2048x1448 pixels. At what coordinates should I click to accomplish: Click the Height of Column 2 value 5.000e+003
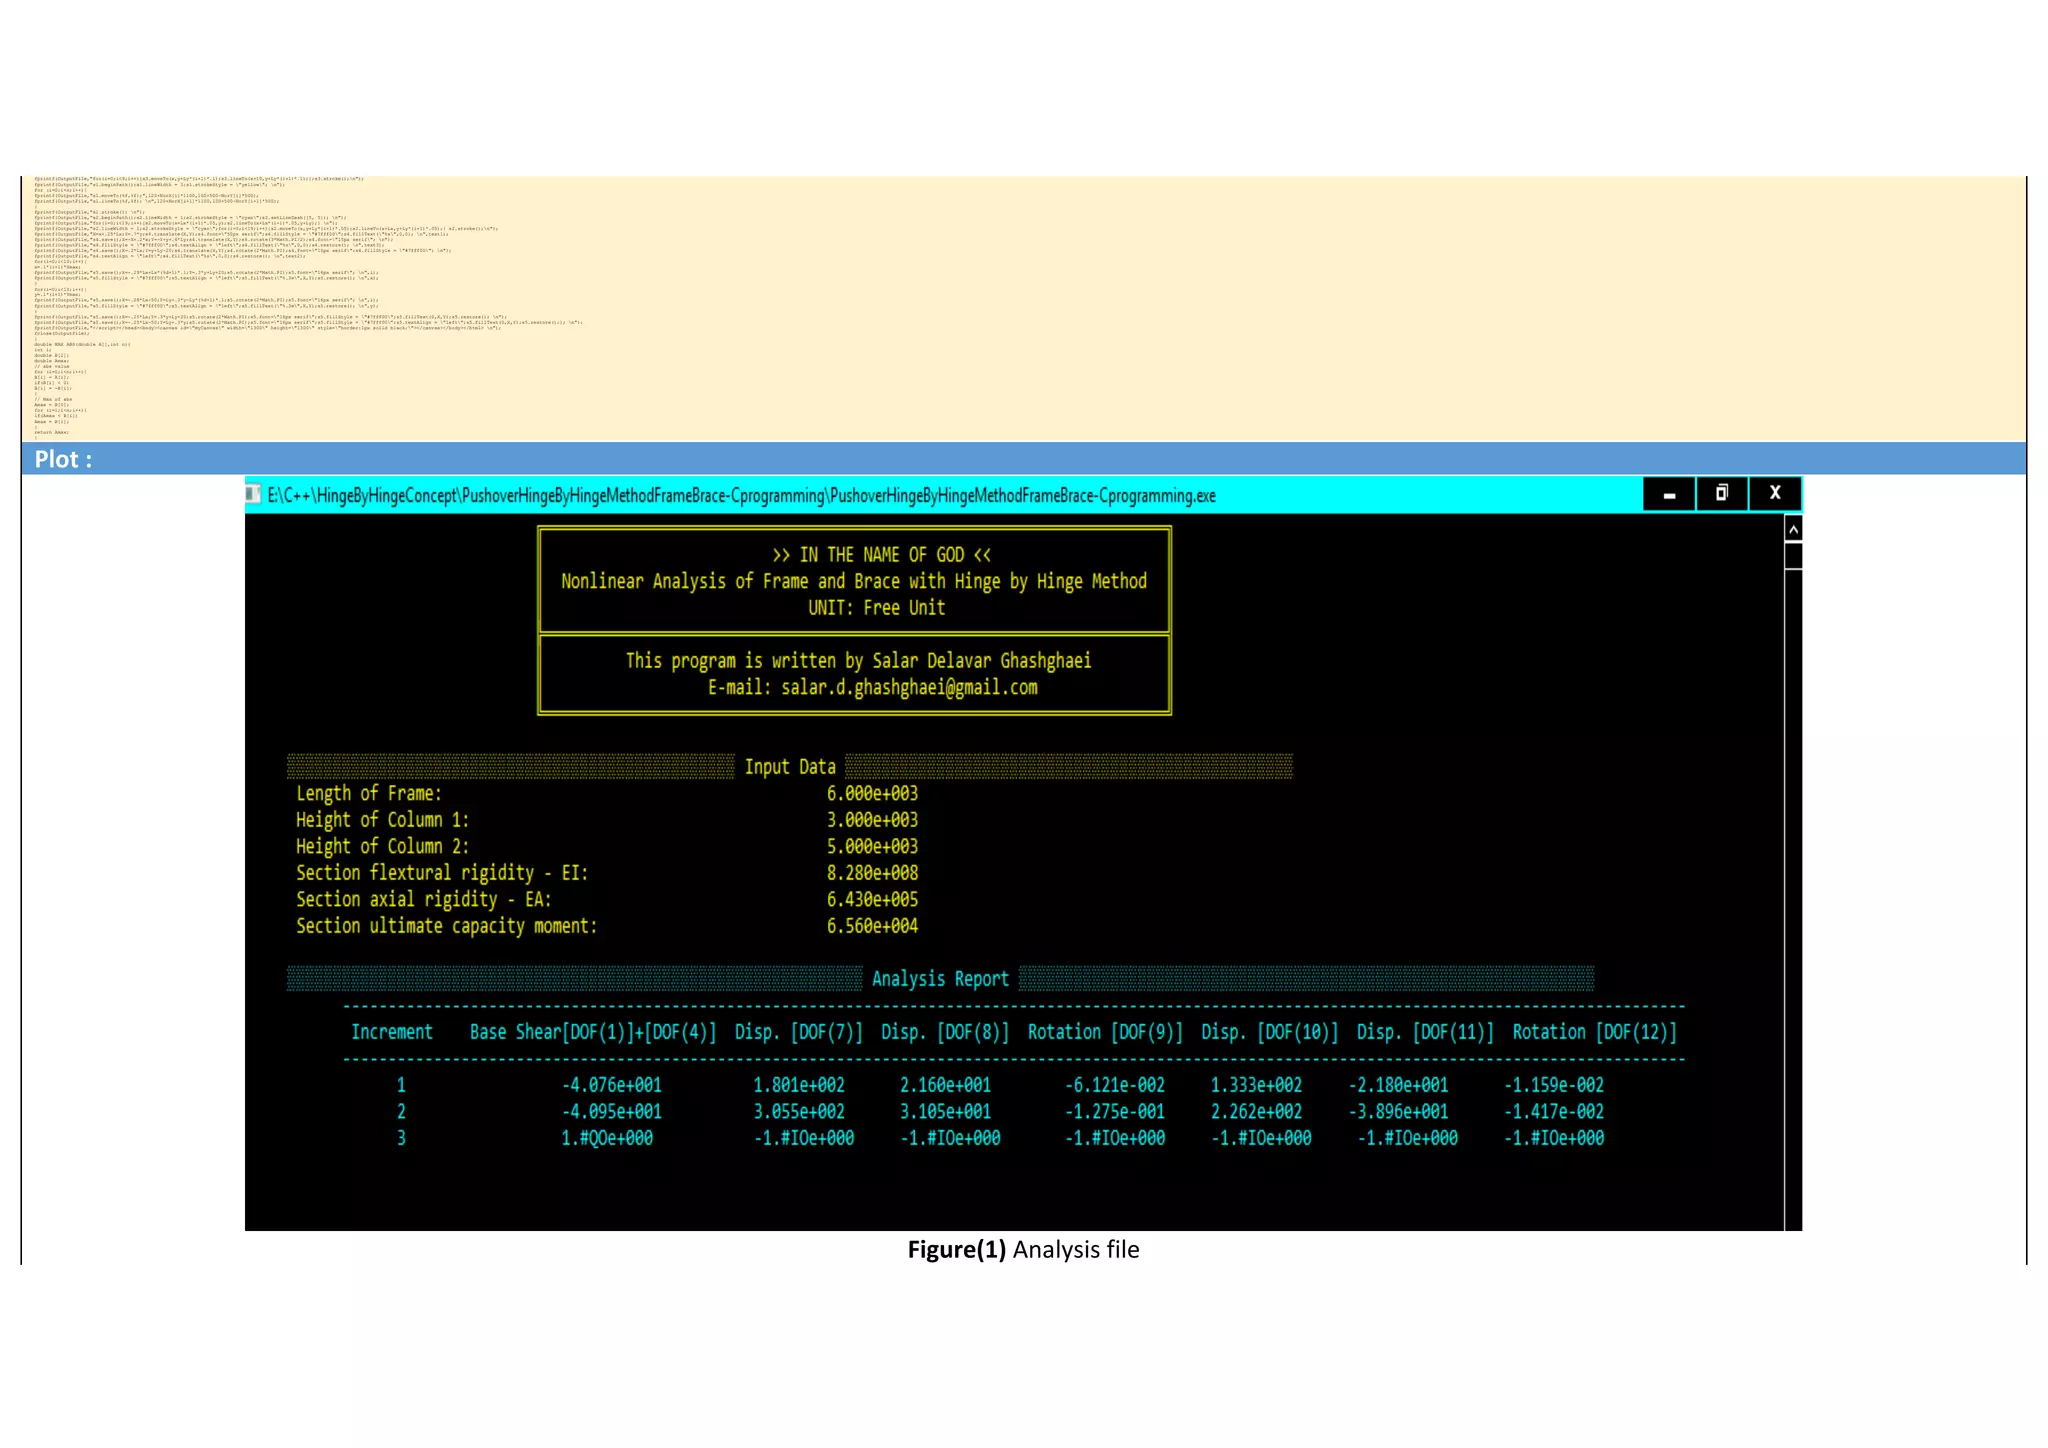tap(872, 846)
